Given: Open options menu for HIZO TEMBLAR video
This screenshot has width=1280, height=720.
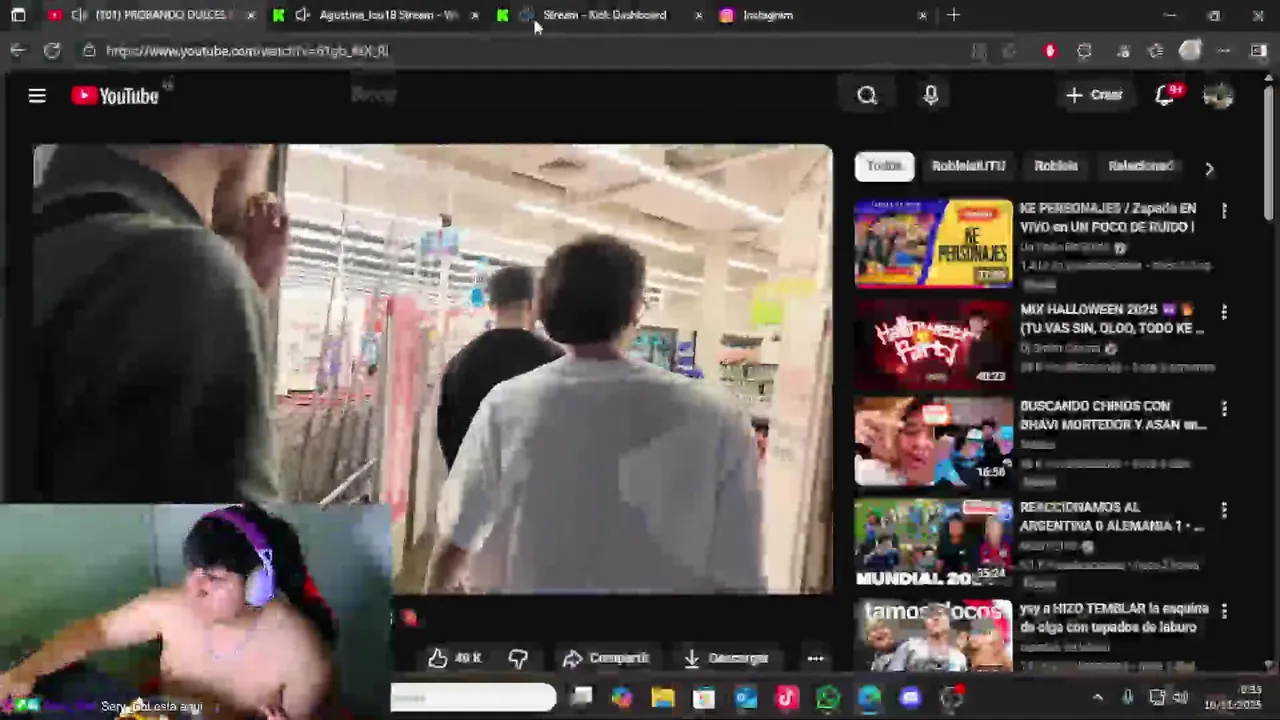Looking at the screenshot, I should click(1224, 610).
